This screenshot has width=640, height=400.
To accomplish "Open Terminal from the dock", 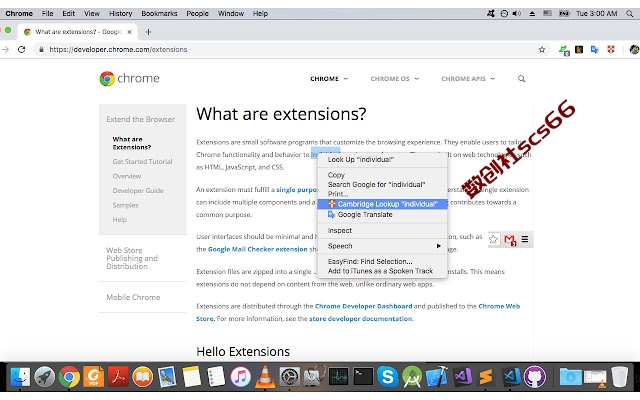I will click(363, 377).
